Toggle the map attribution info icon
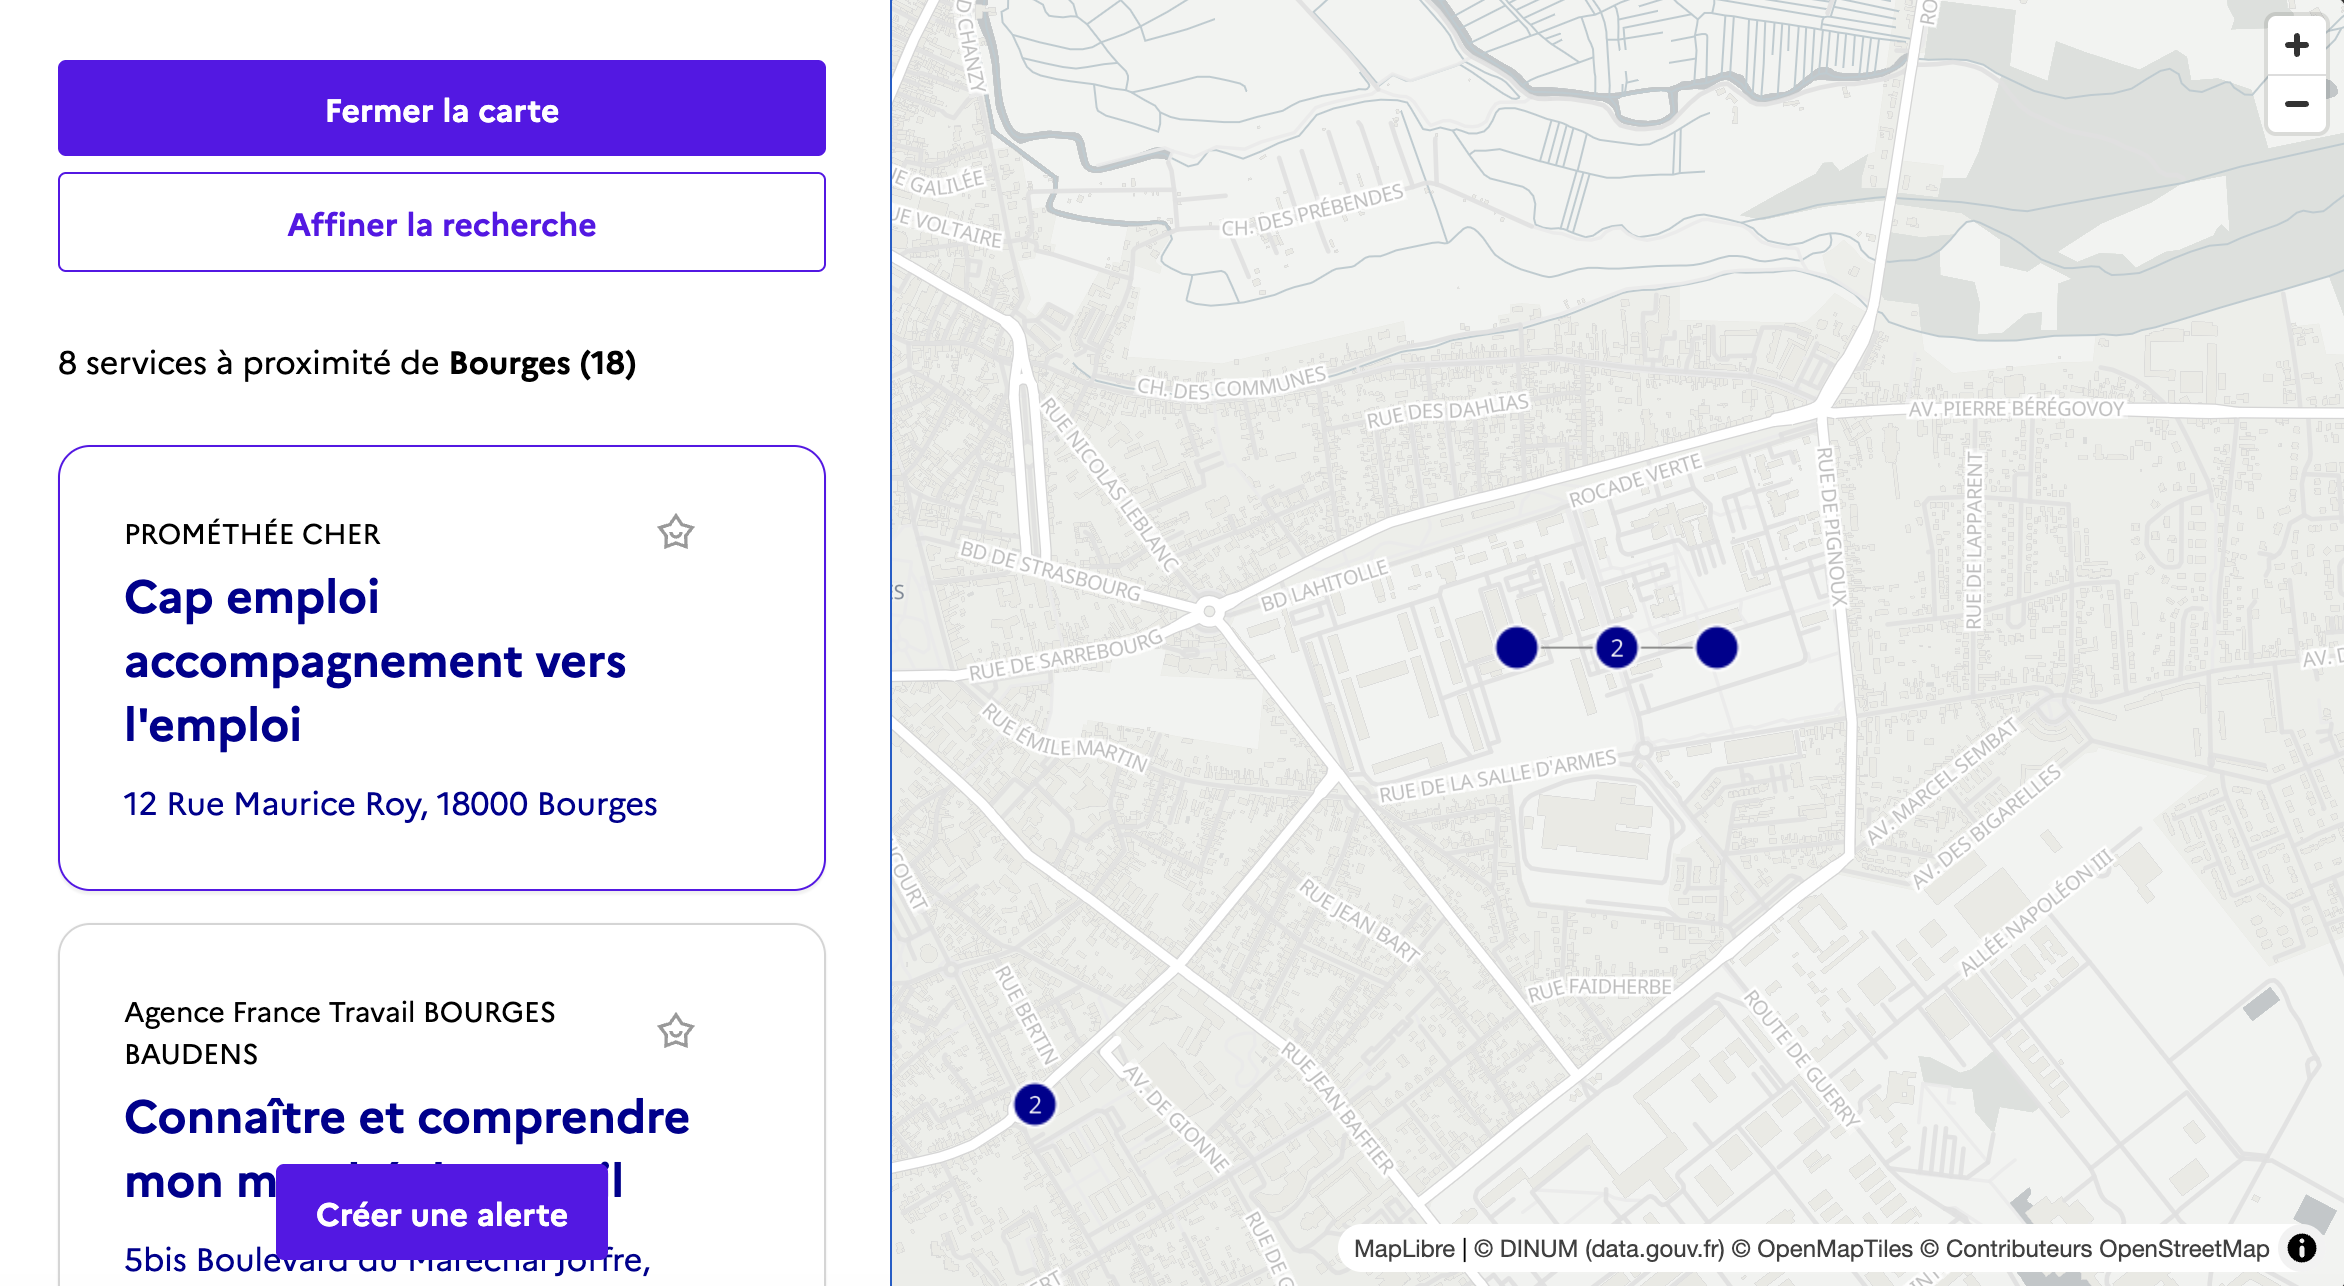 tap(2302, 1248)
